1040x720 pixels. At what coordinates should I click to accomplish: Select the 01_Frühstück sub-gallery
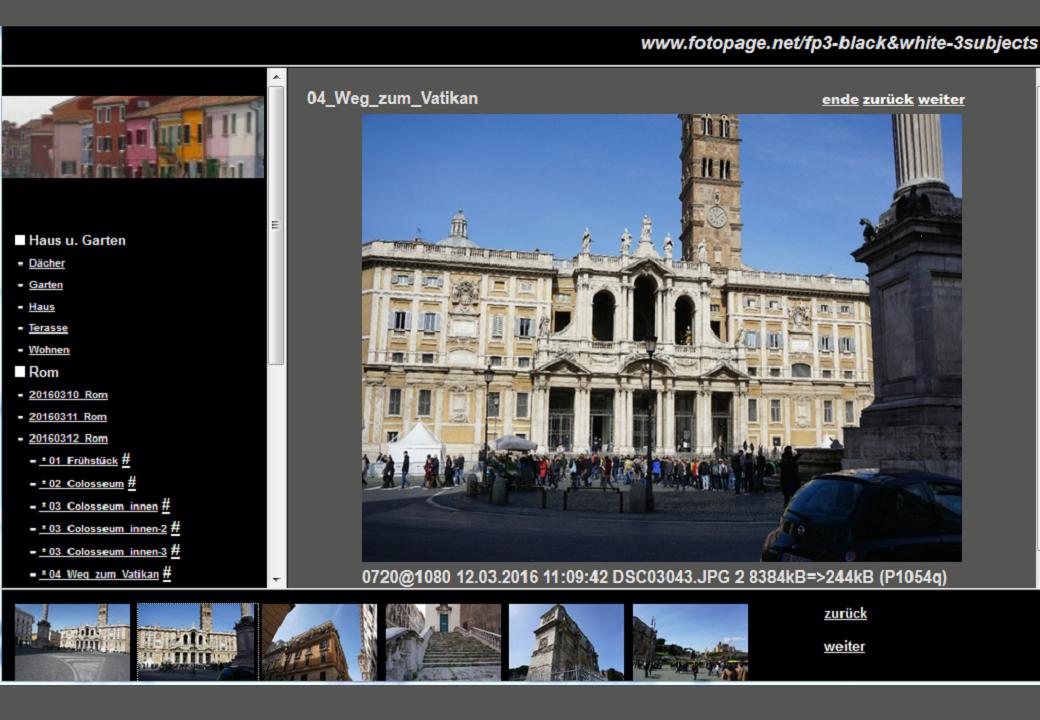[x=78, y=460]
